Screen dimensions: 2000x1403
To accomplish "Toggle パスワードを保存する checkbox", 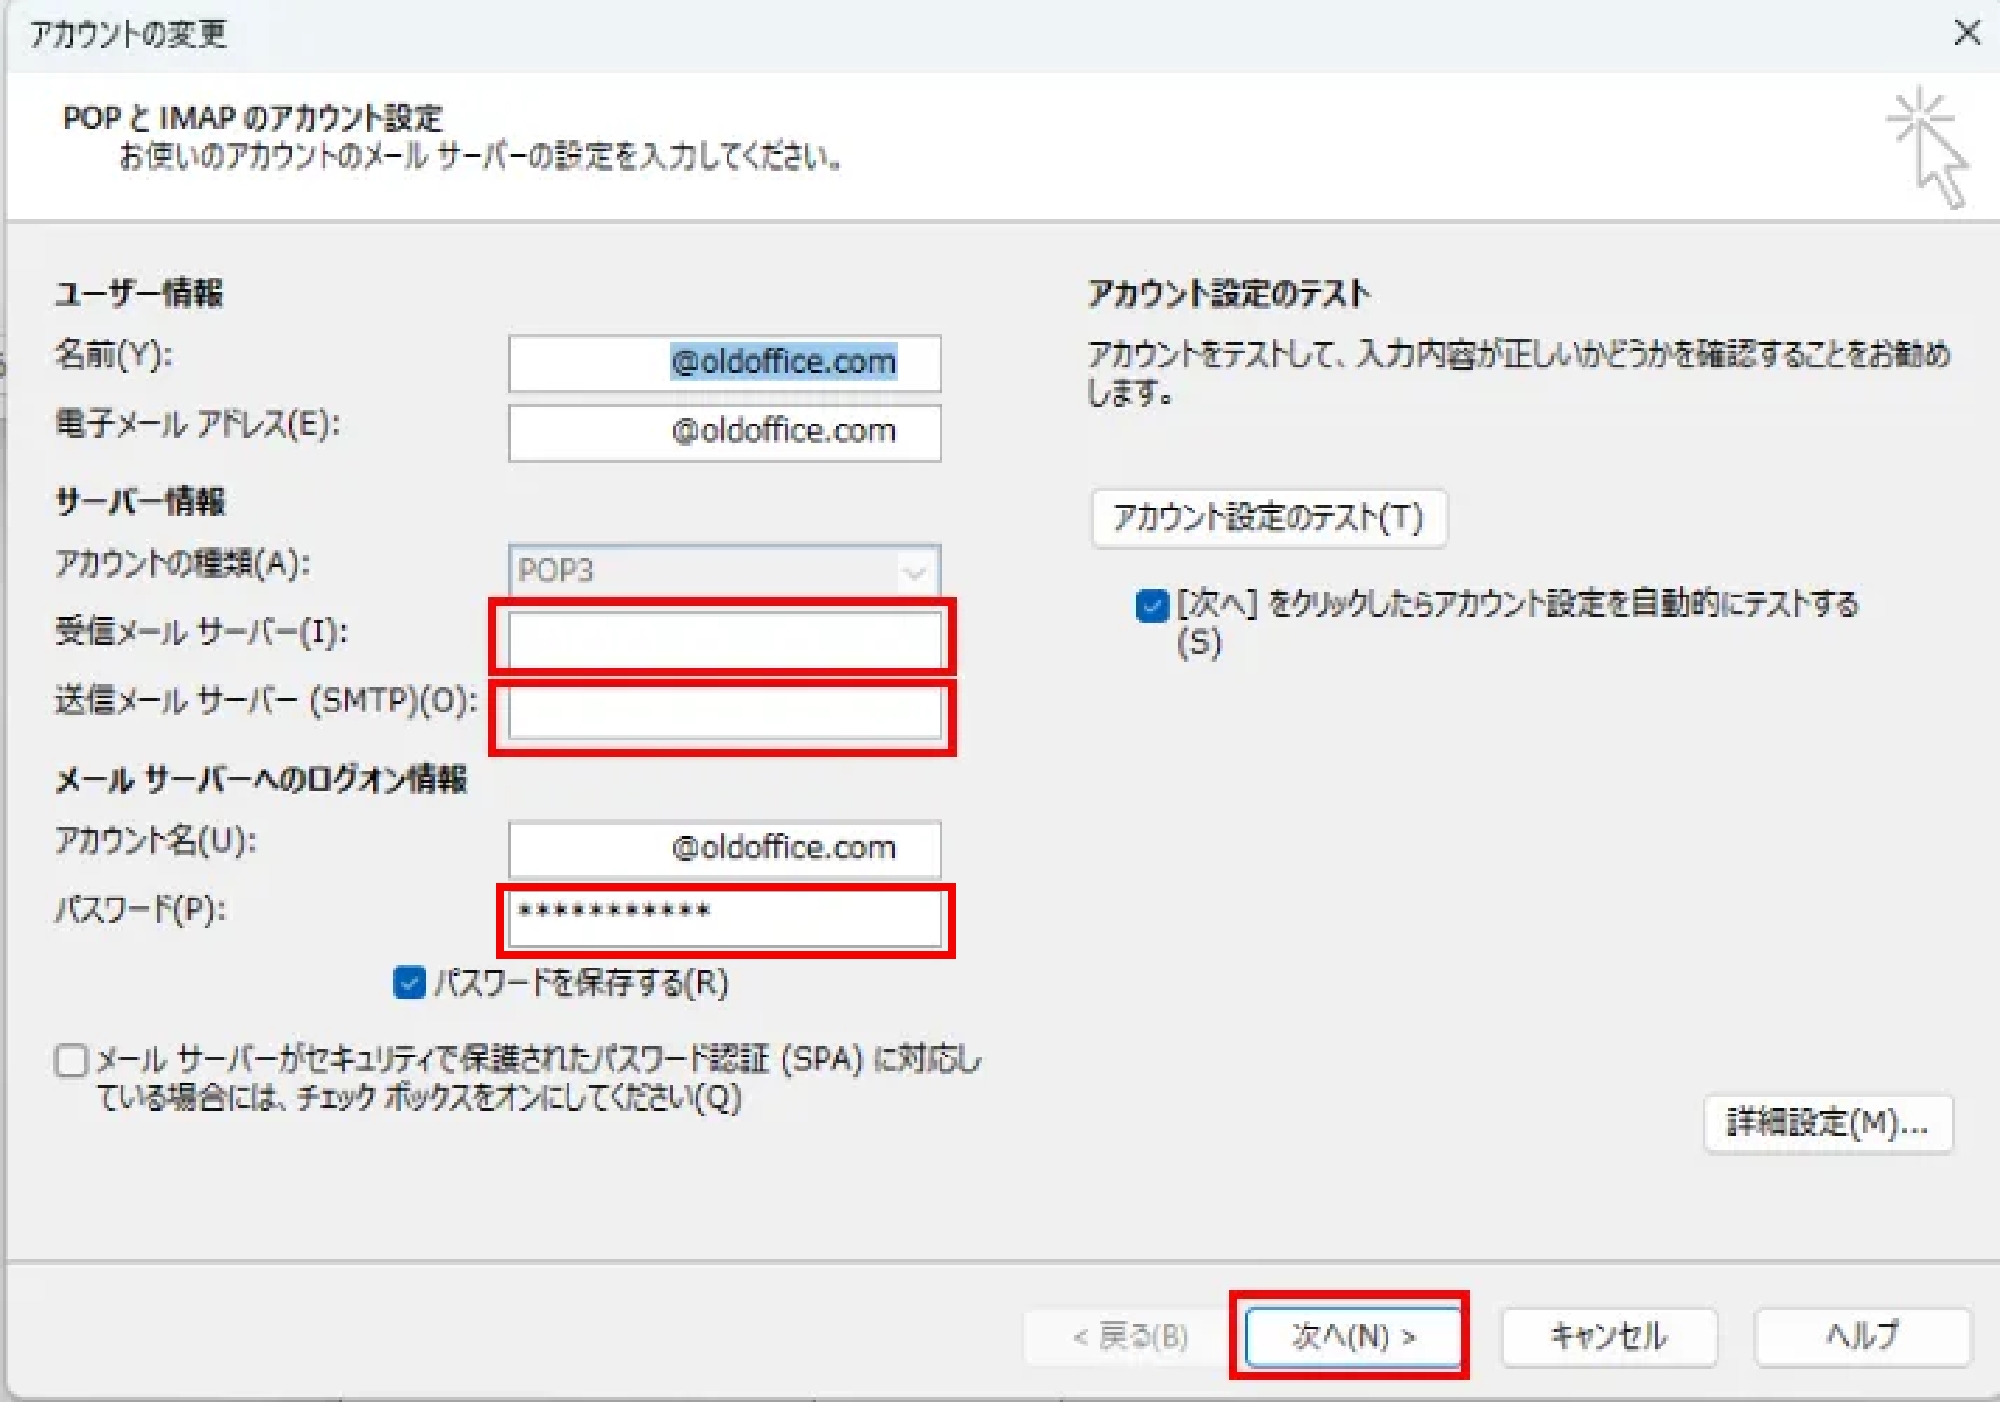I will click(409, 983).
